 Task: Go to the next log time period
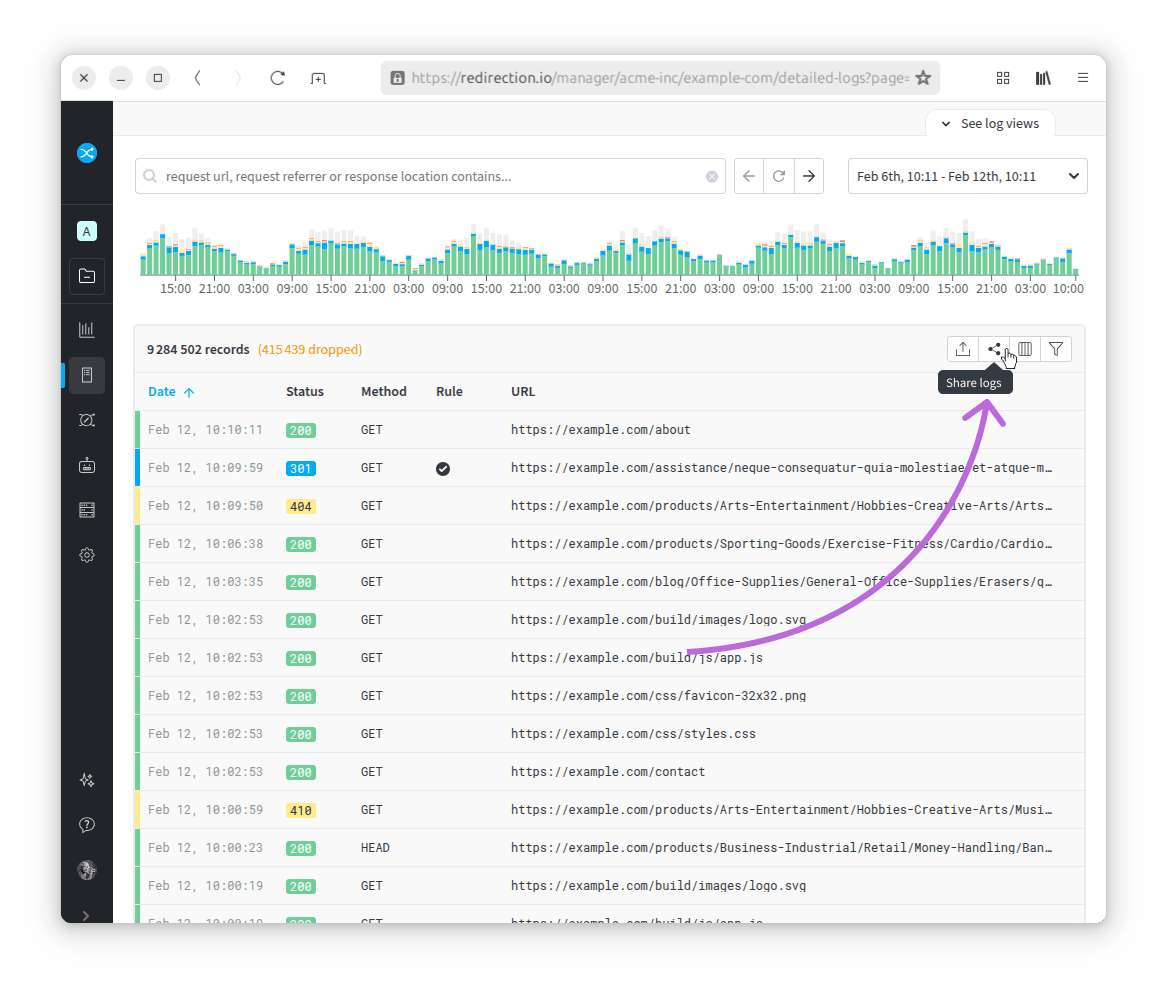809,176
